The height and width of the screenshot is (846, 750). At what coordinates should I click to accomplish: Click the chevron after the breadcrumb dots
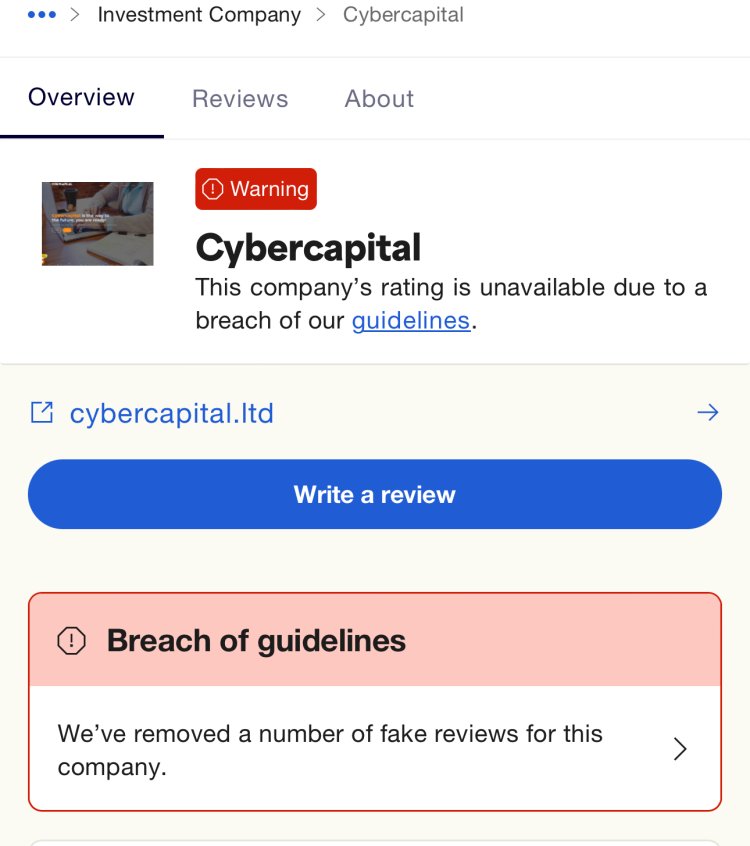point(75,15)
